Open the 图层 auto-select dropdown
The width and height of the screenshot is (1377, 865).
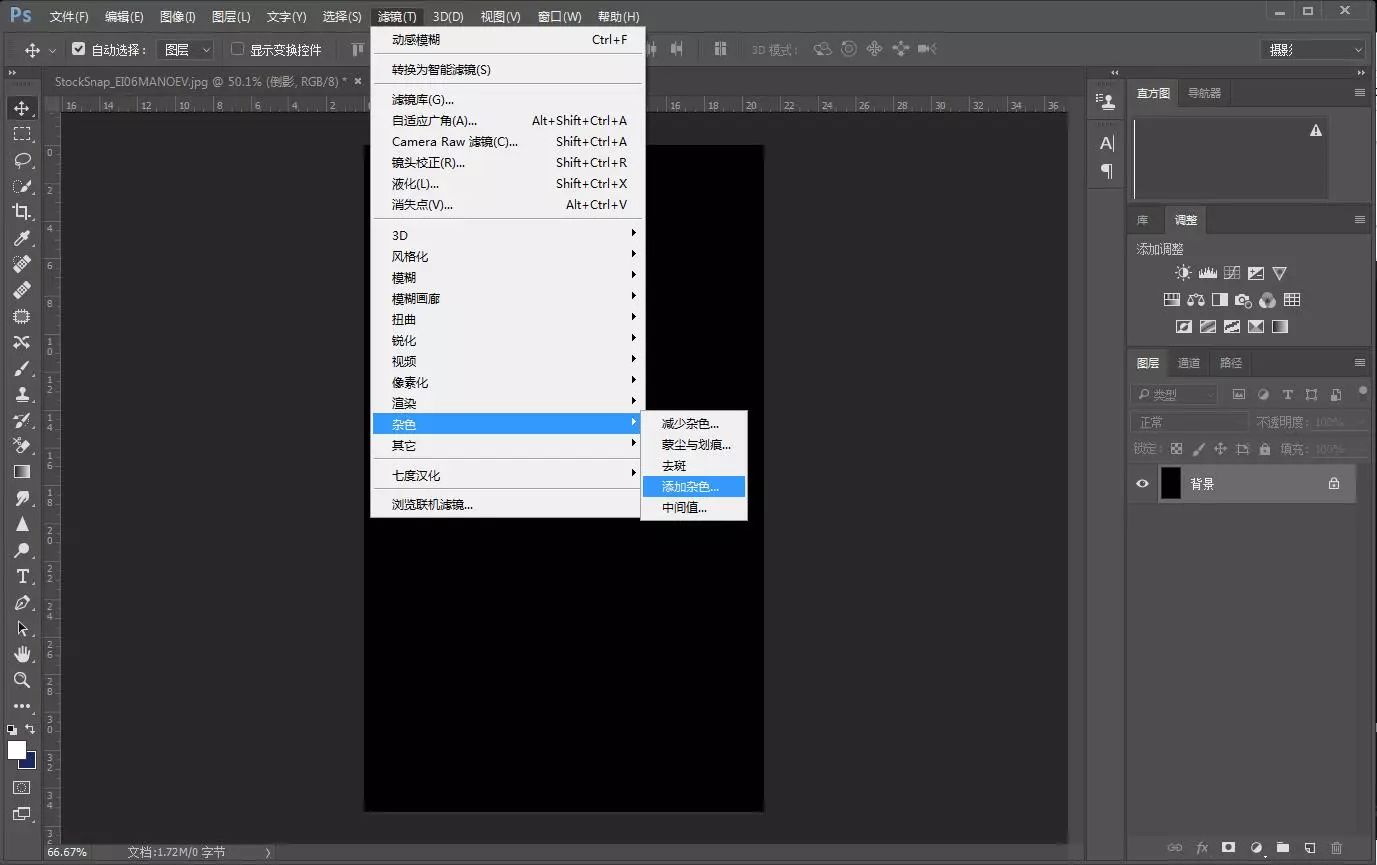[x=188, y=49]
